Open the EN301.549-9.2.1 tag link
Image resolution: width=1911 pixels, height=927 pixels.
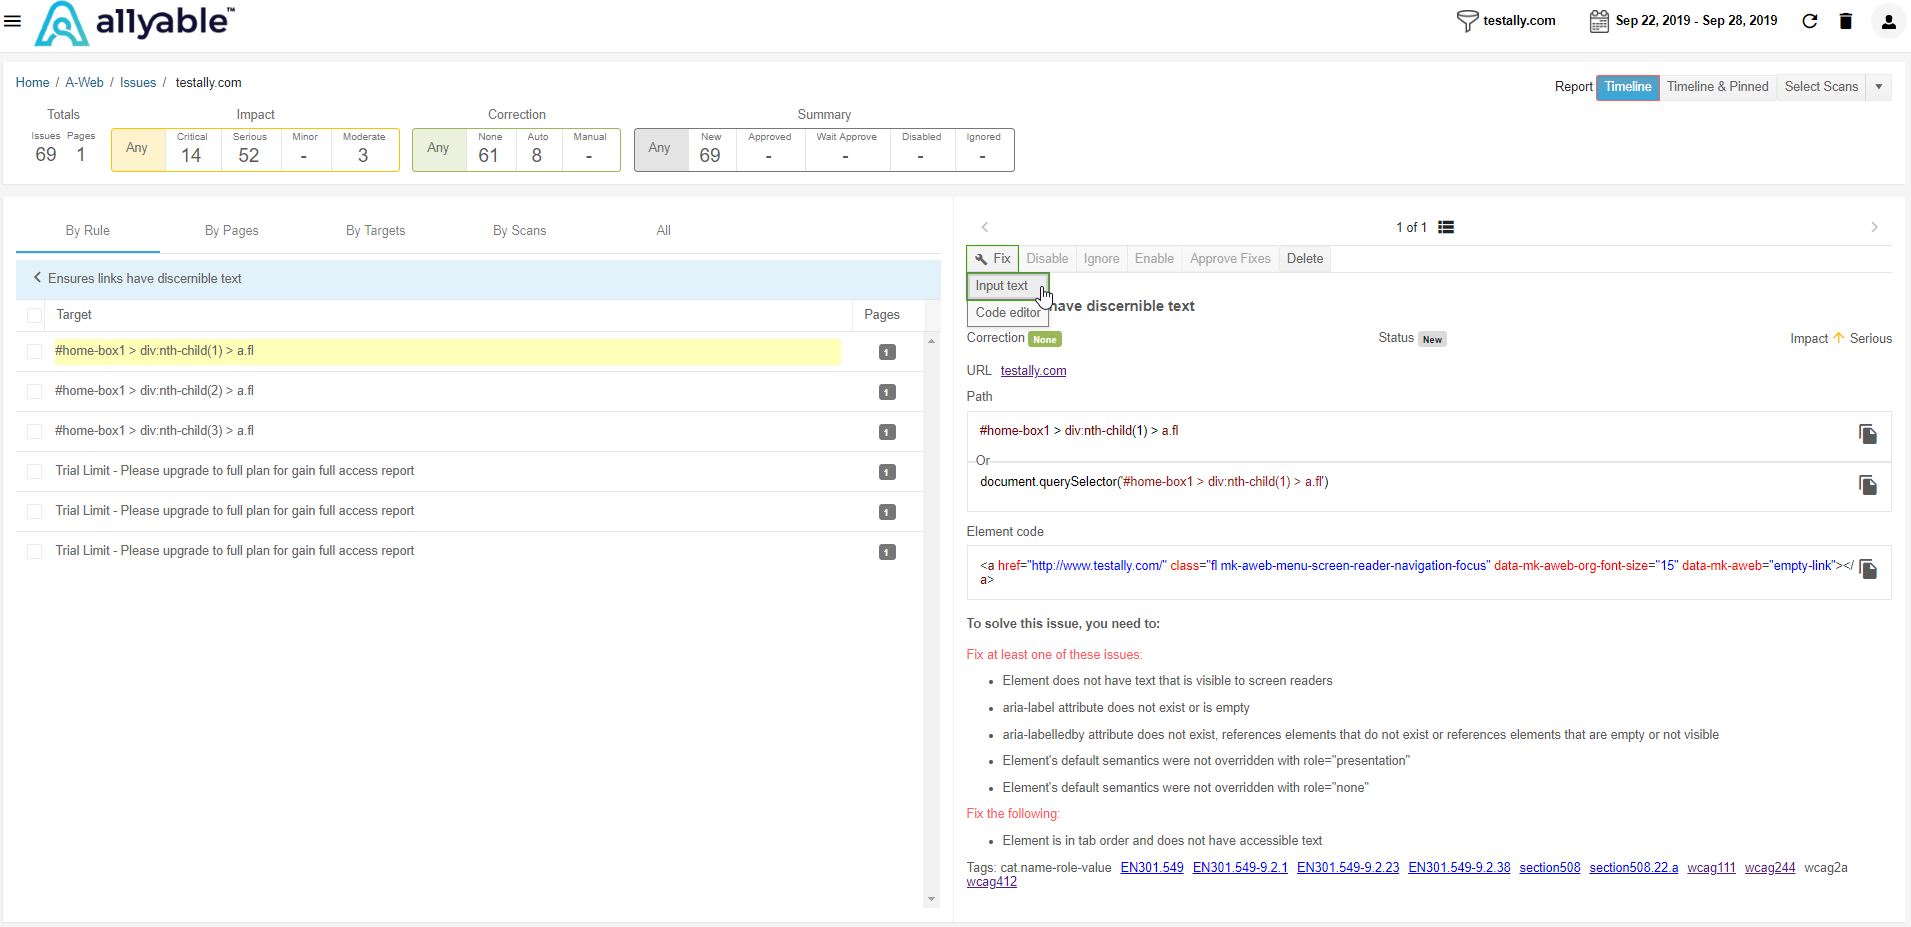pyautogui.click(x=1240, y=868)
